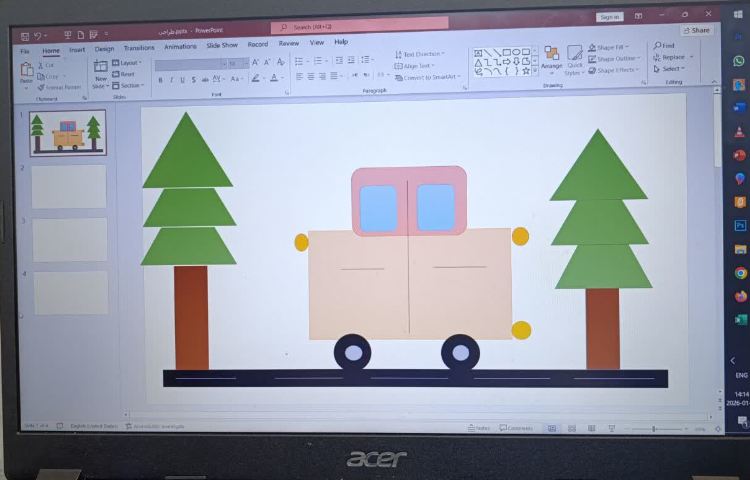Click the Sign in button
This screenshot has width=750, height=480.
(x=609, y=17)
